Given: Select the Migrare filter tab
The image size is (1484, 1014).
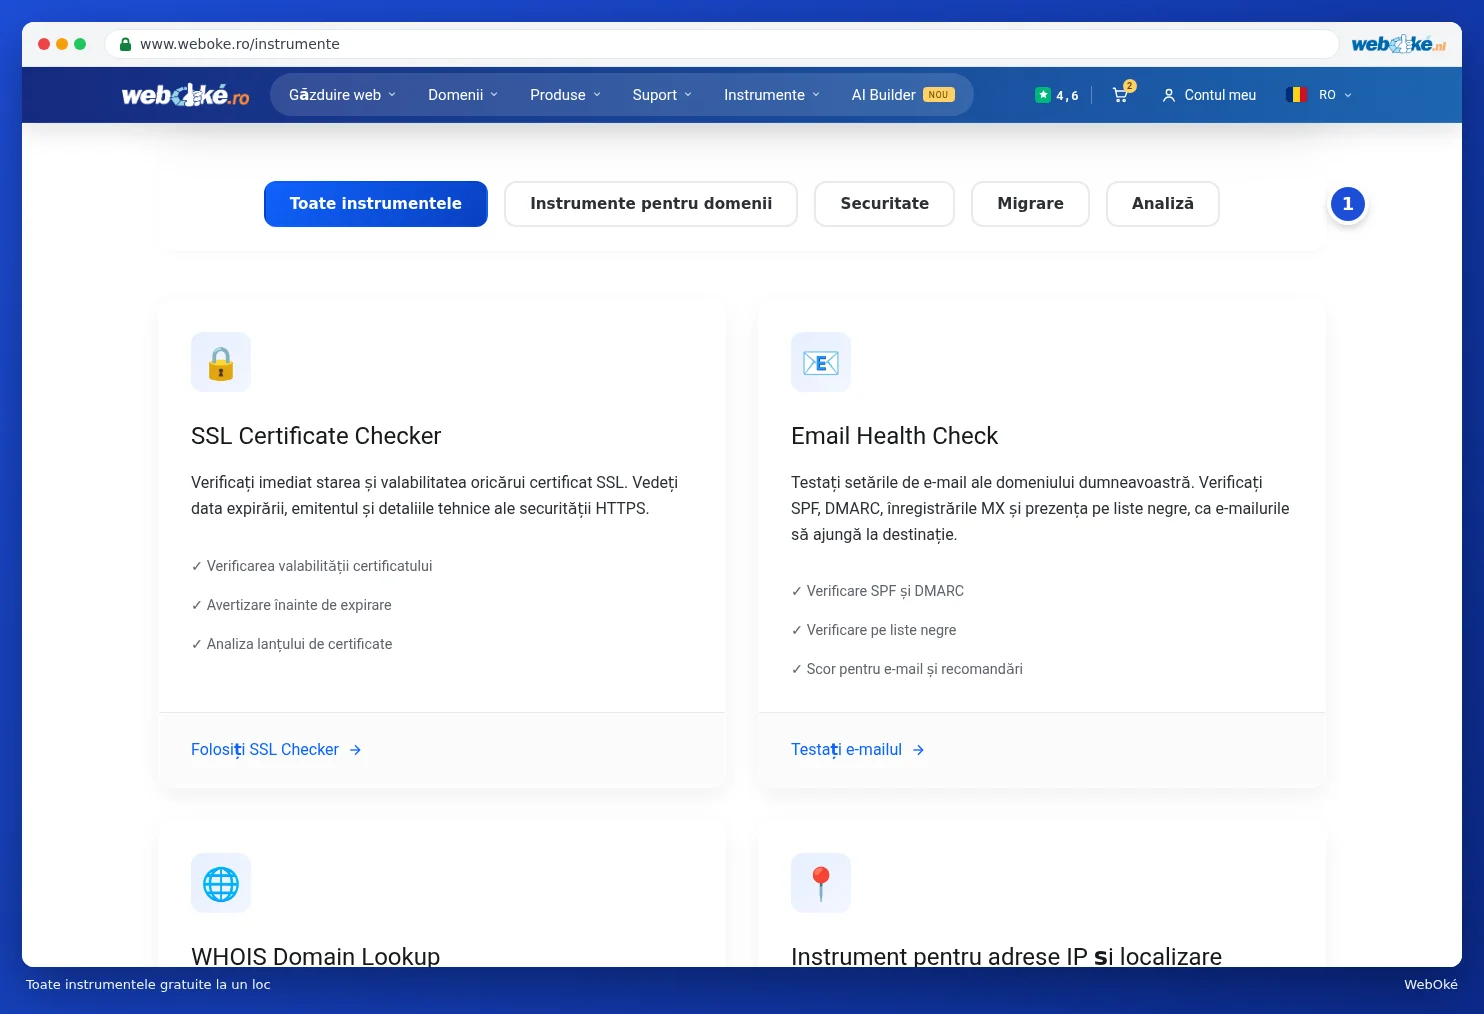Looking at the screenshot, I should point(1030,204).
